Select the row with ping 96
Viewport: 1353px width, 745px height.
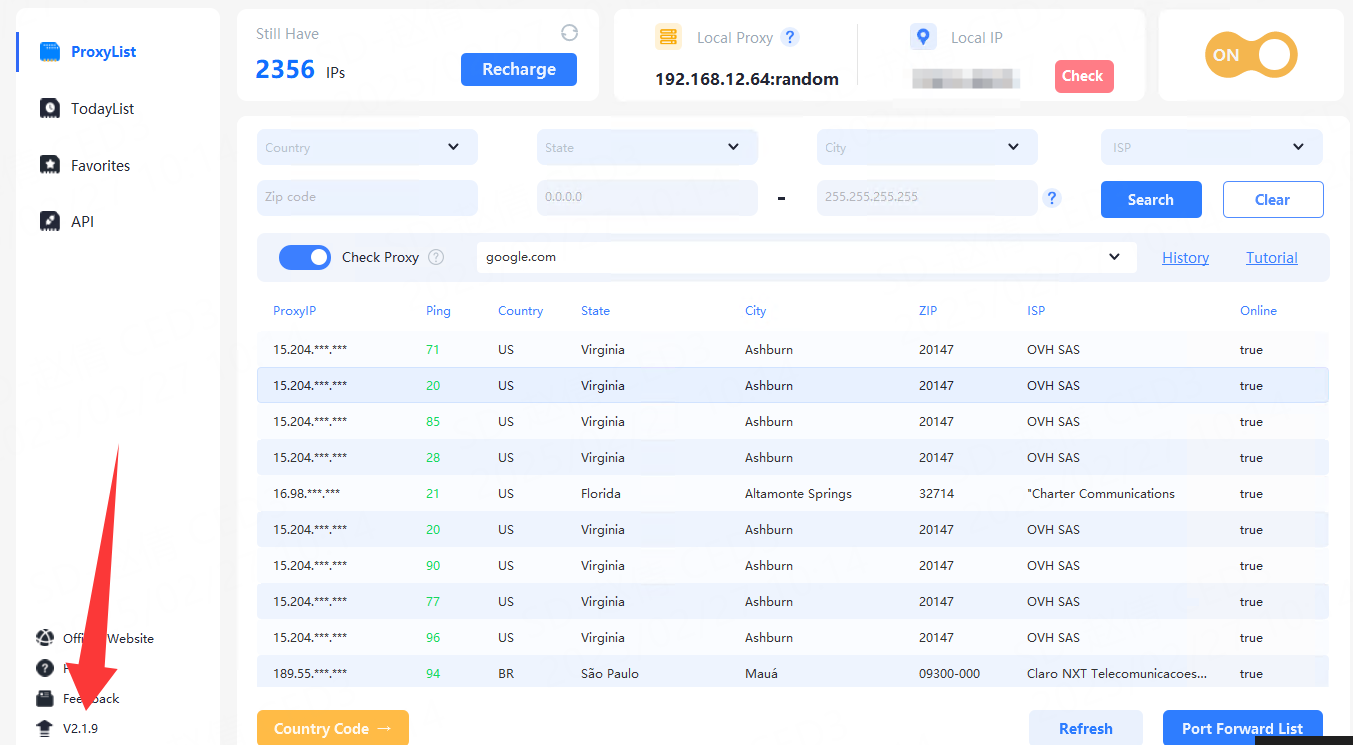click(793, 637)
